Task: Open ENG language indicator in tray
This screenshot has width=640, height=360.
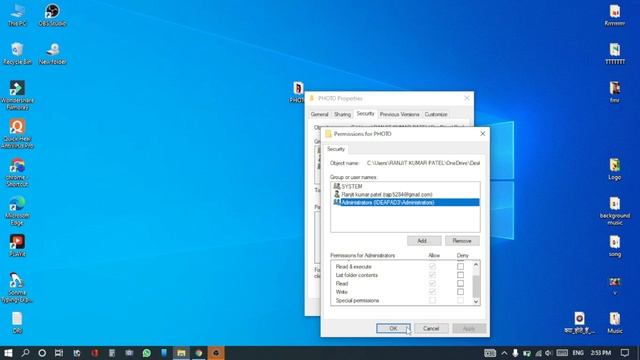Action: pyautogui.click(x=578, y=353)
